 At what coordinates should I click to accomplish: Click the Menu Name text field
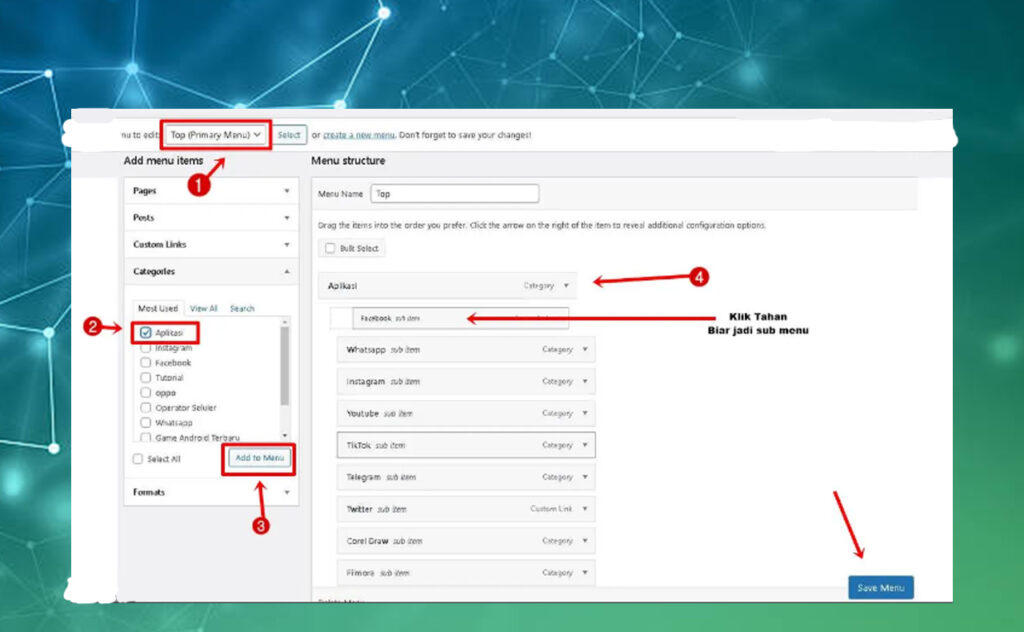(x=454, y=194)
